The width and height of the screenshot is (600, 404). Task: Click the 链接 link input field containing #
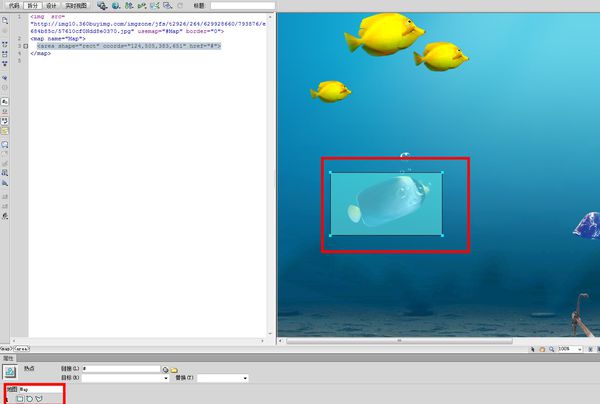tap(121, 369)
